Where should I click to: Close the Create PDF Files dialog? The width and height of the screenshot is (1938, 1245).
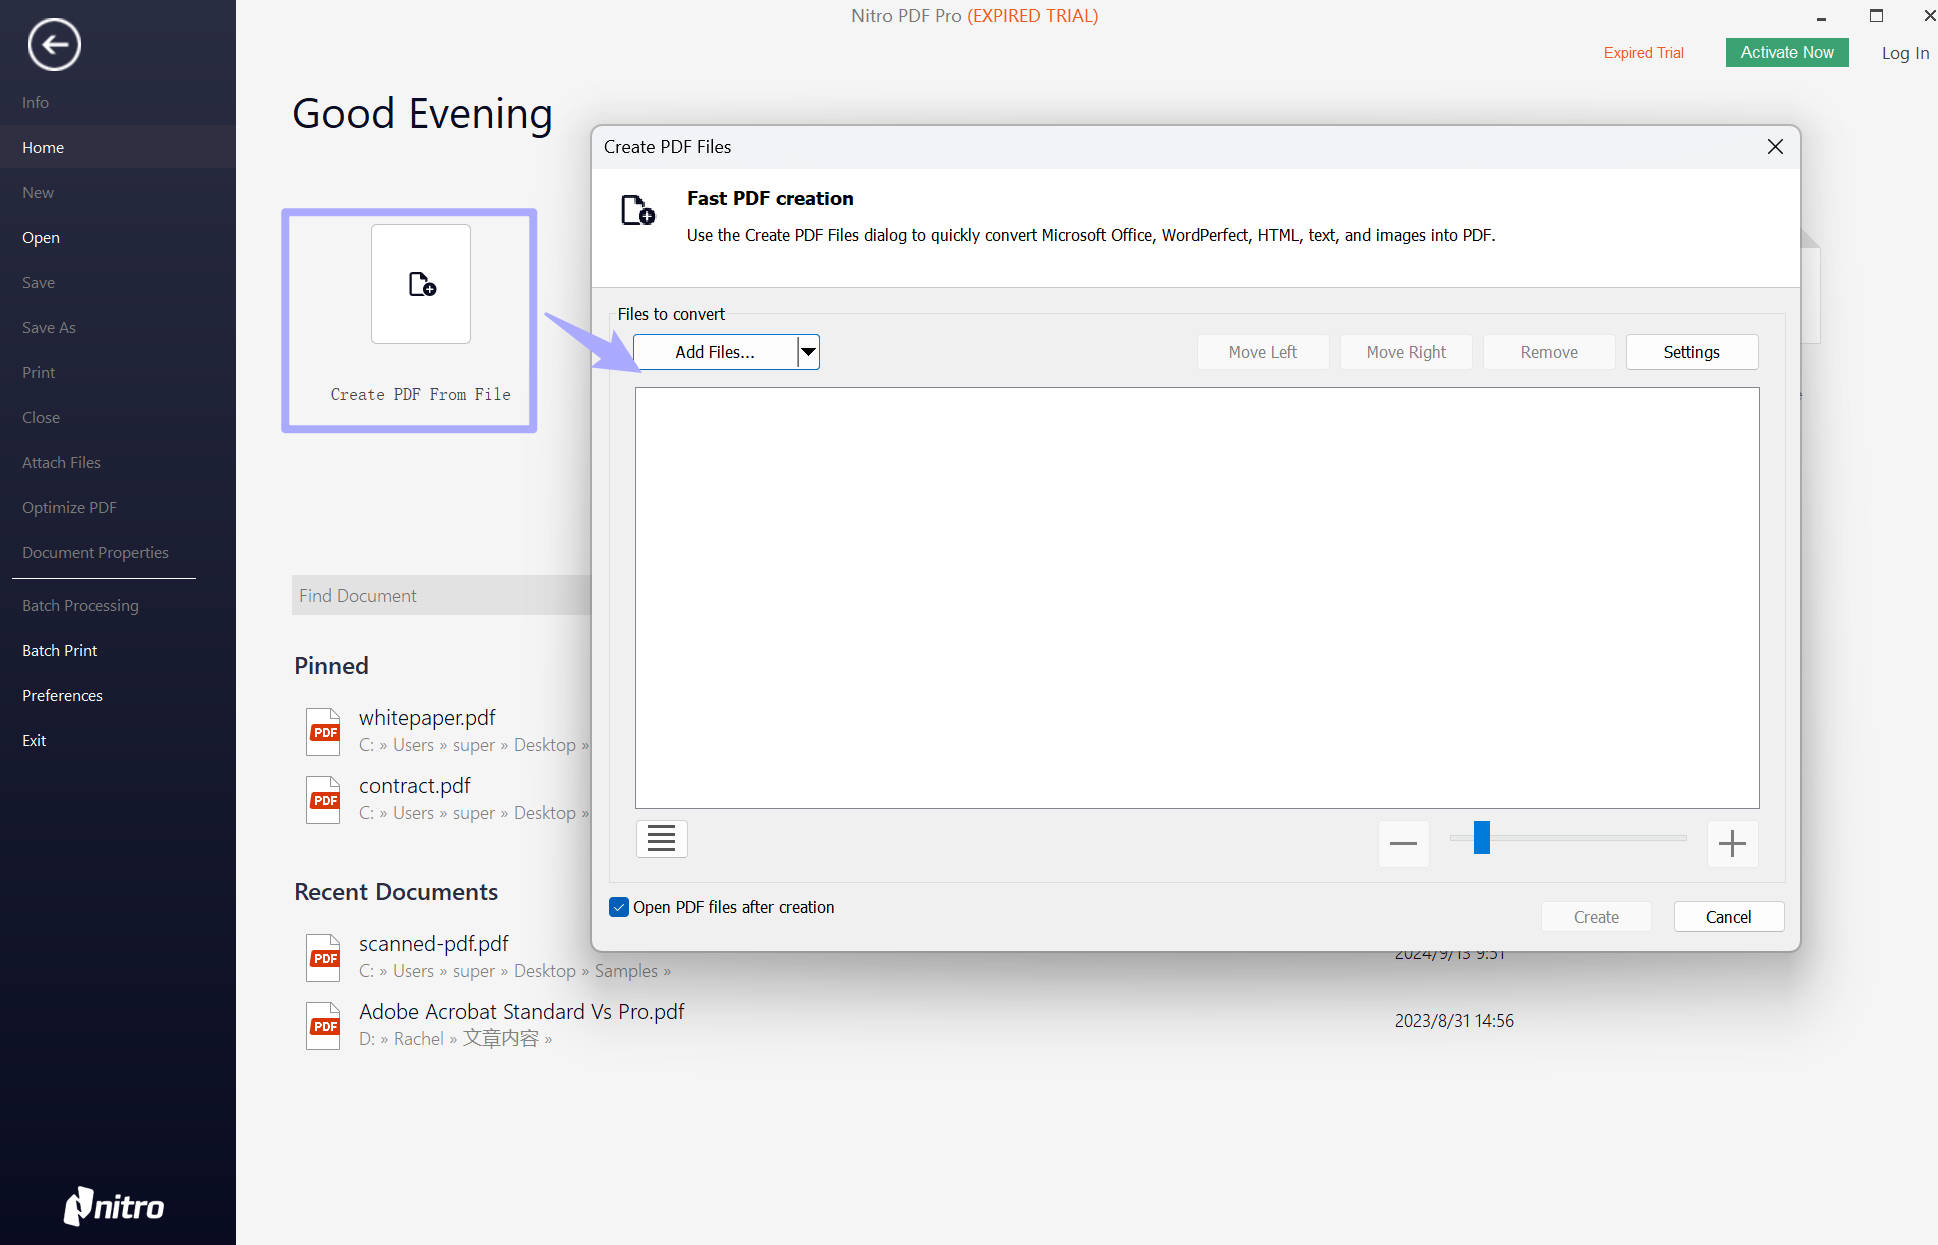[x=1775, y=147]
